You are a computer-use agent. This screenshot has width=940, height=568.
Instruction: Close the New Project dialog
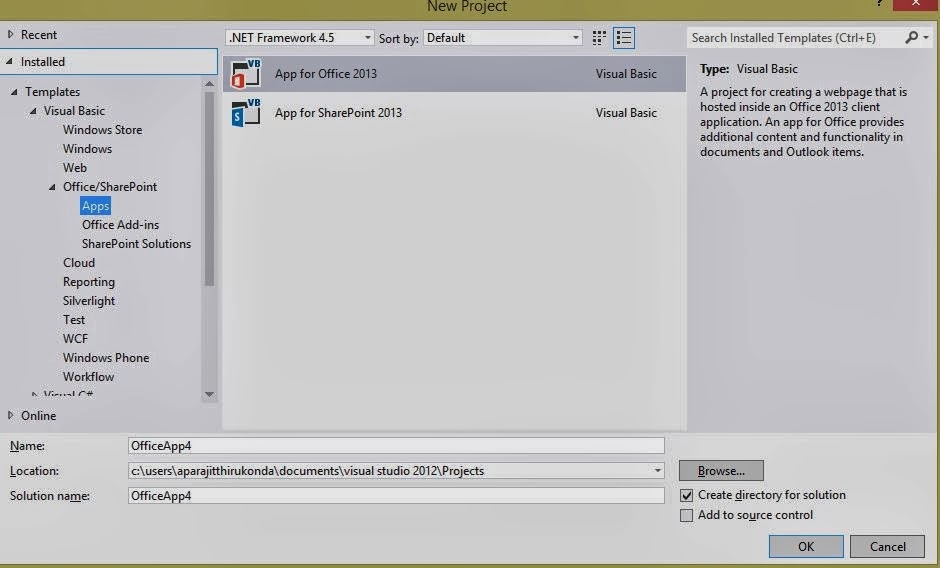915,4
